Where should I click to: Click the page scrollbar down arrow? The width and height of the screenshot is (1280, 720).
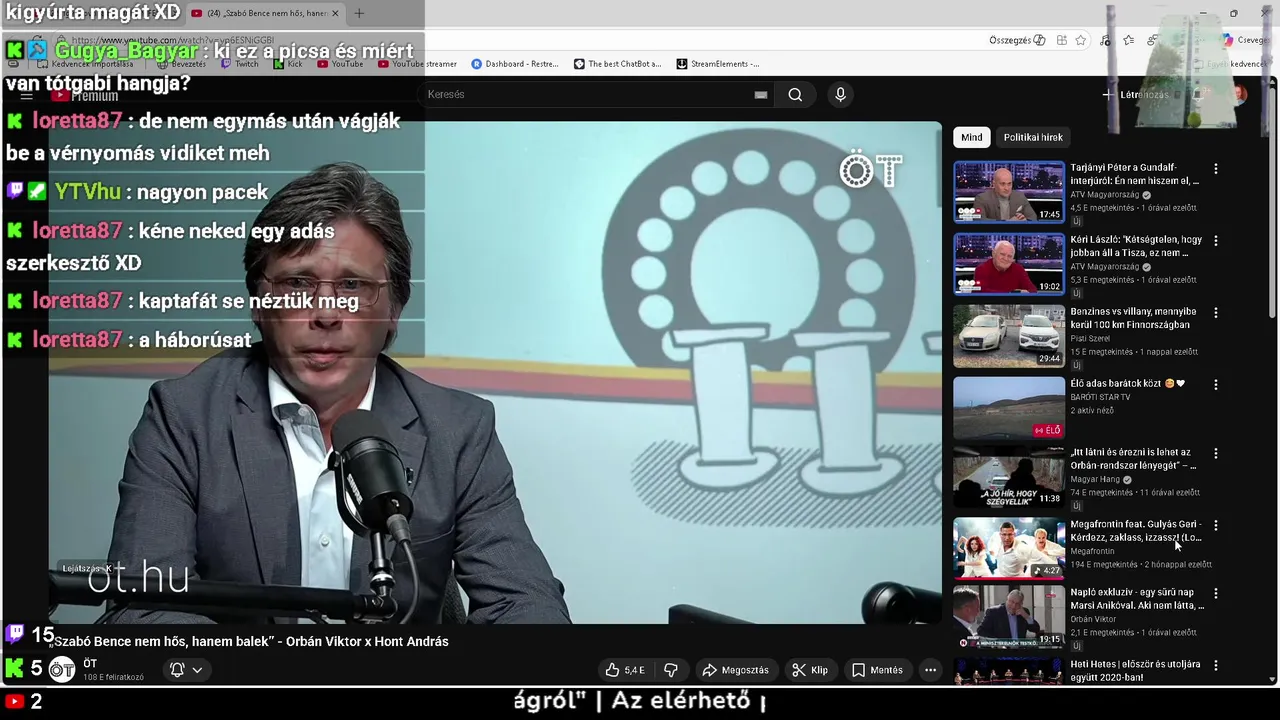[1272, 679]
